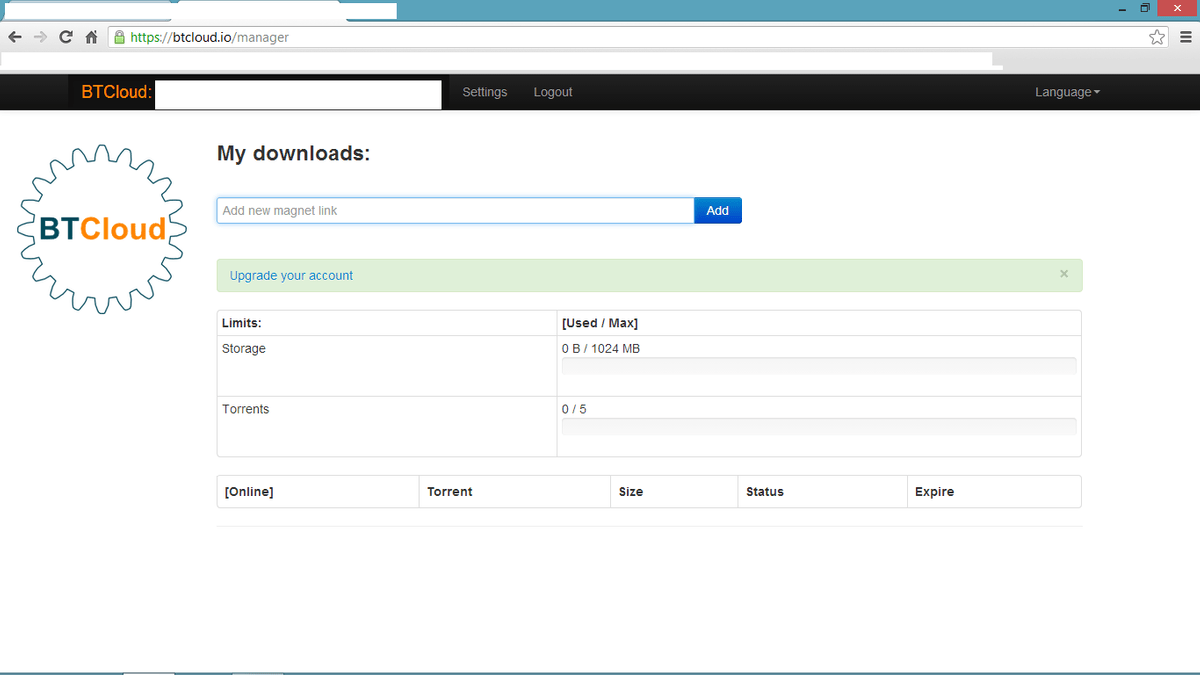Go to browser home page icon
This screenshot has height=675, width=1200.
click(91, 37)
